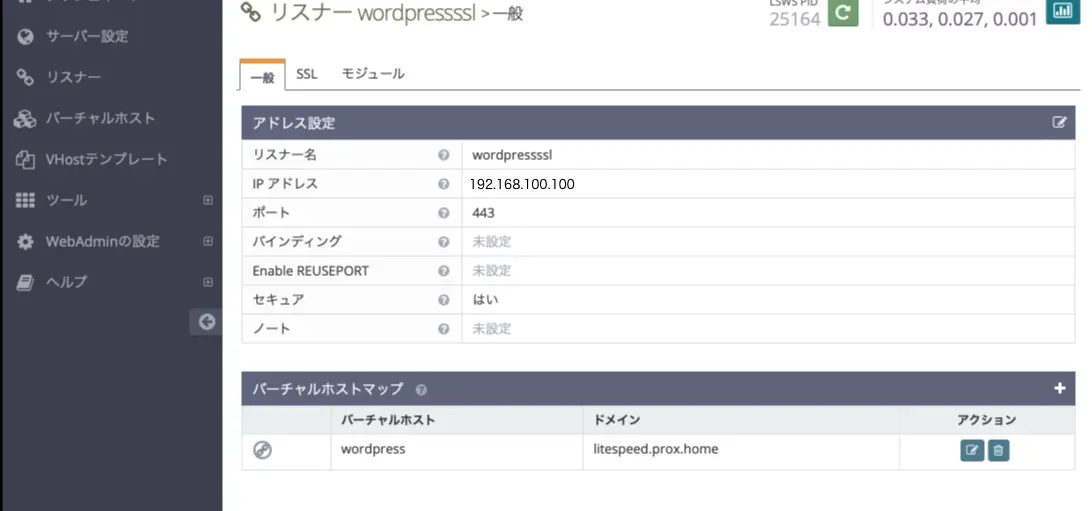The height and width of the screenshot is (511, 1092).
Task: Click the globe icon beside サーバー設定
Action: click(x=25, y=36)
